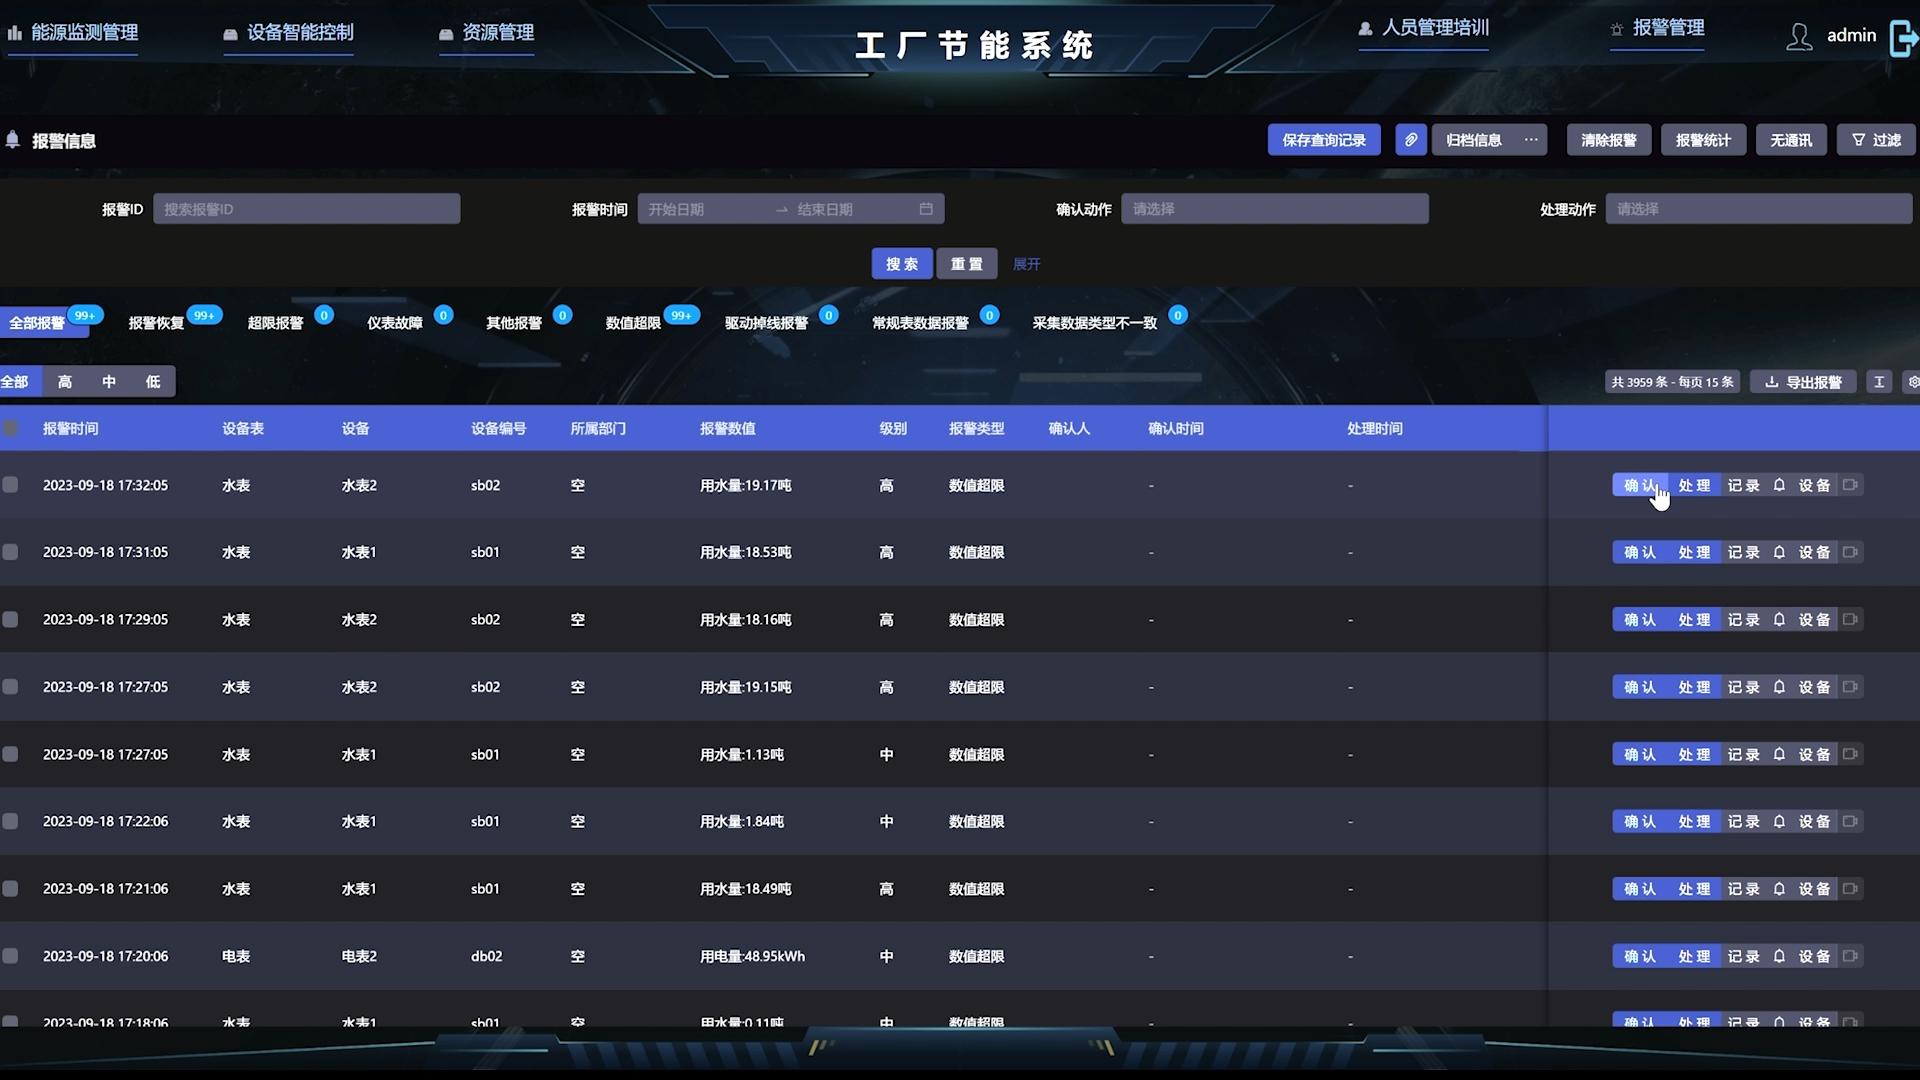Click the 结束日期 end date field
This screenshot has width=1920, height=1080.
pyautogui.click(x=850, y=209)
